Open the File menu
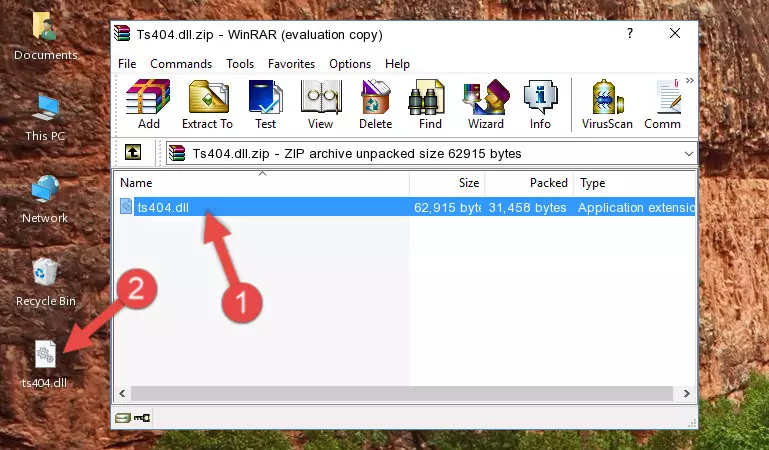Viewport: 769px width, 450px height. (127, 64)
